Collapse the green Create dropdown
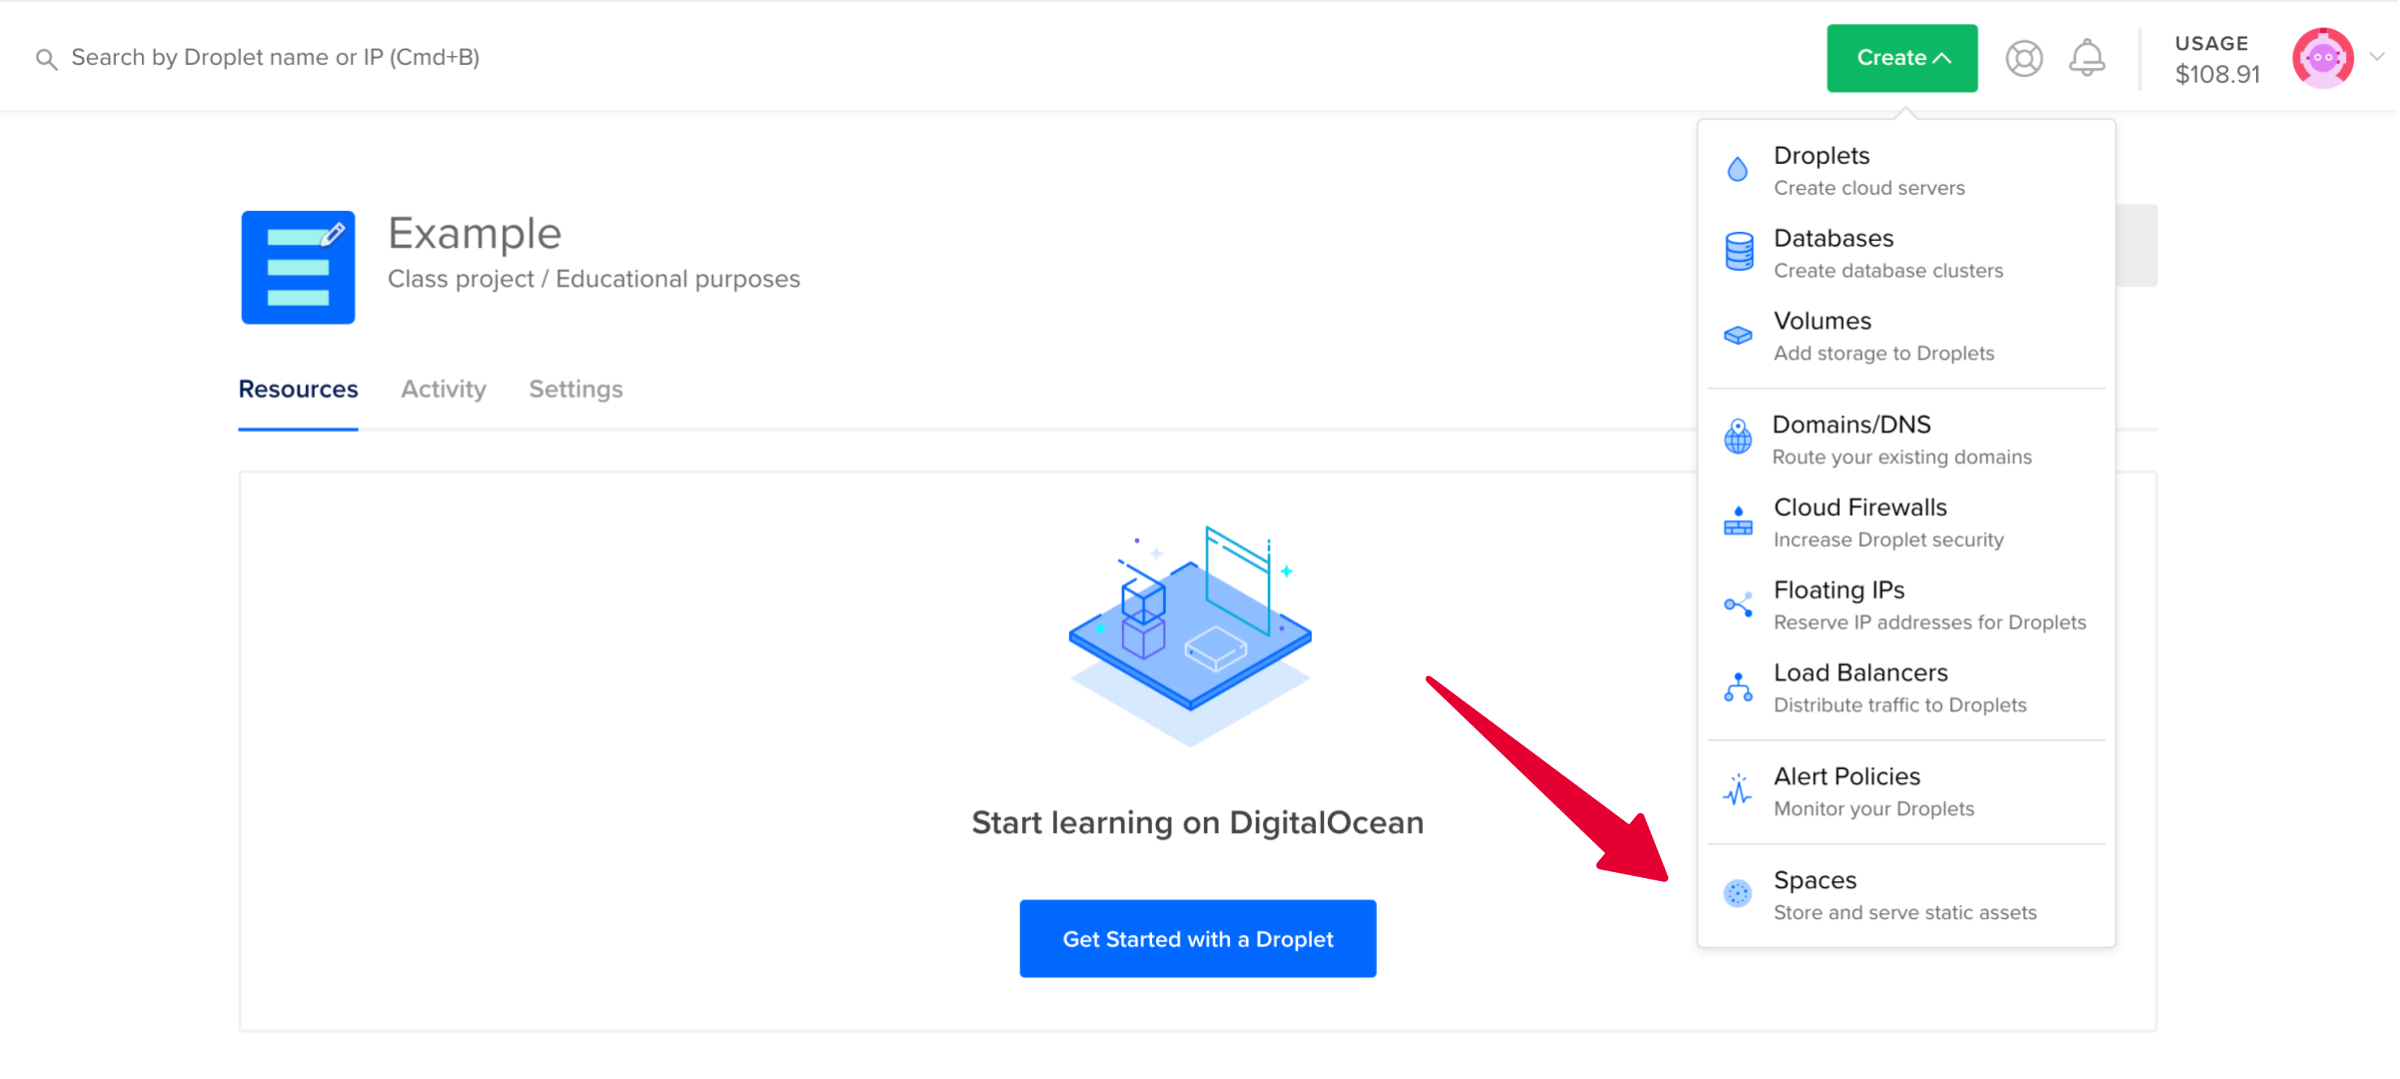This screenshot has height=1079, width=2400. (x=1901, y=58)
